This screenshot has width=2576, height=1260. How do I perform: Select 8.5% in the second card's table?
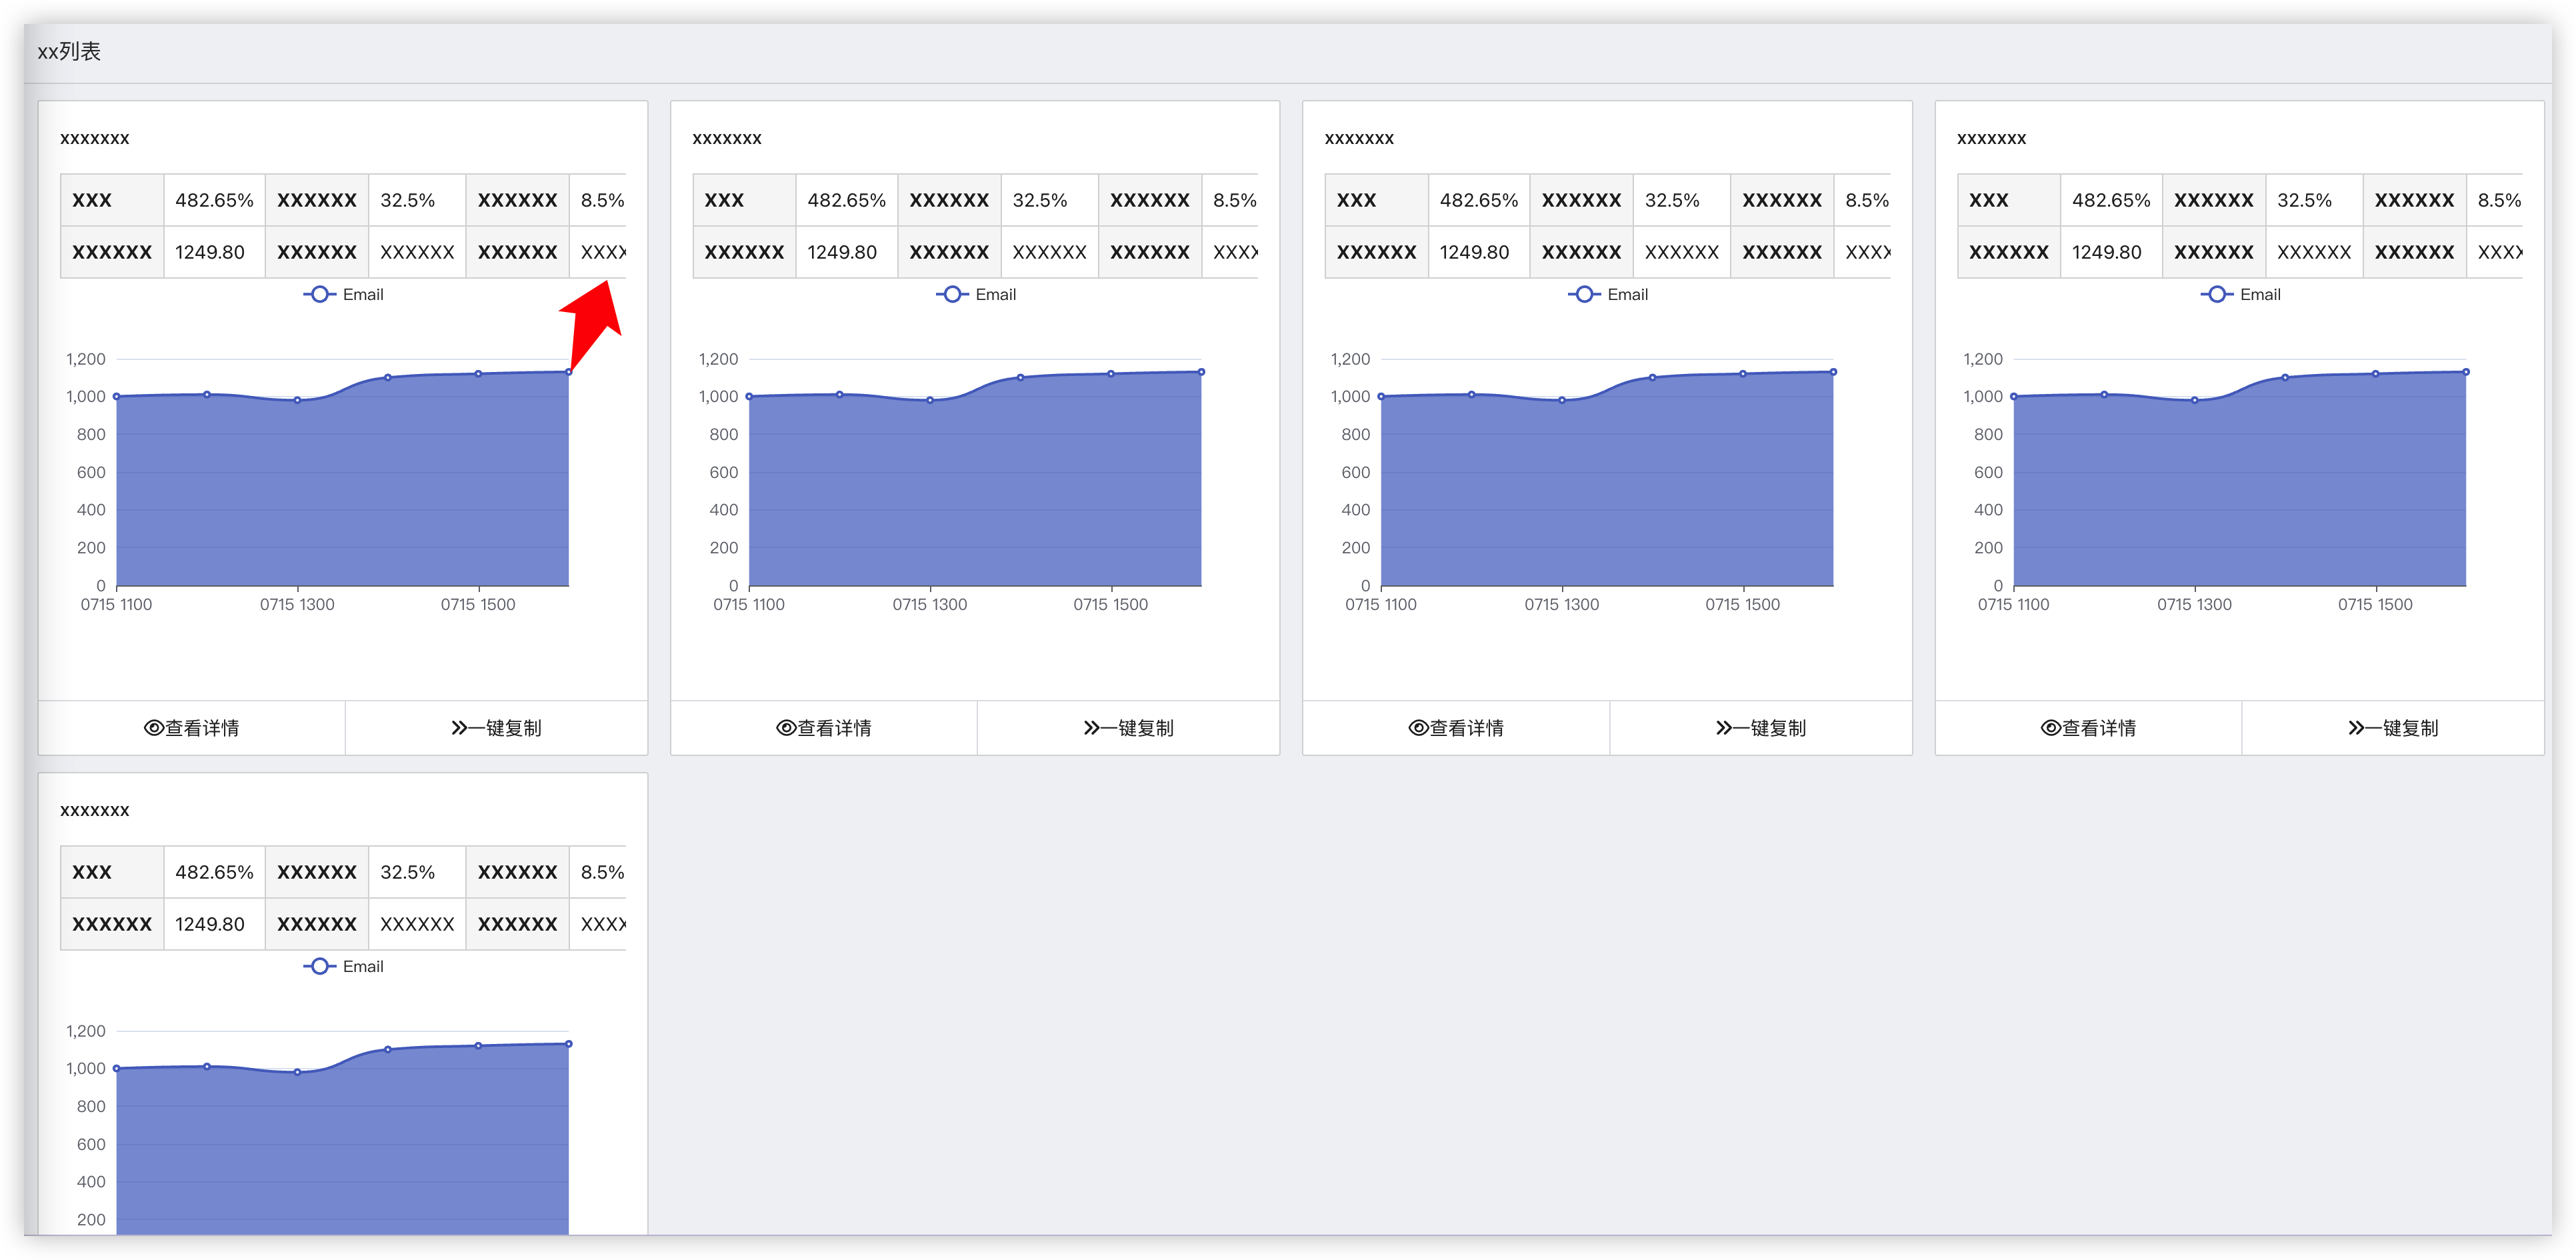point(1235,200)
